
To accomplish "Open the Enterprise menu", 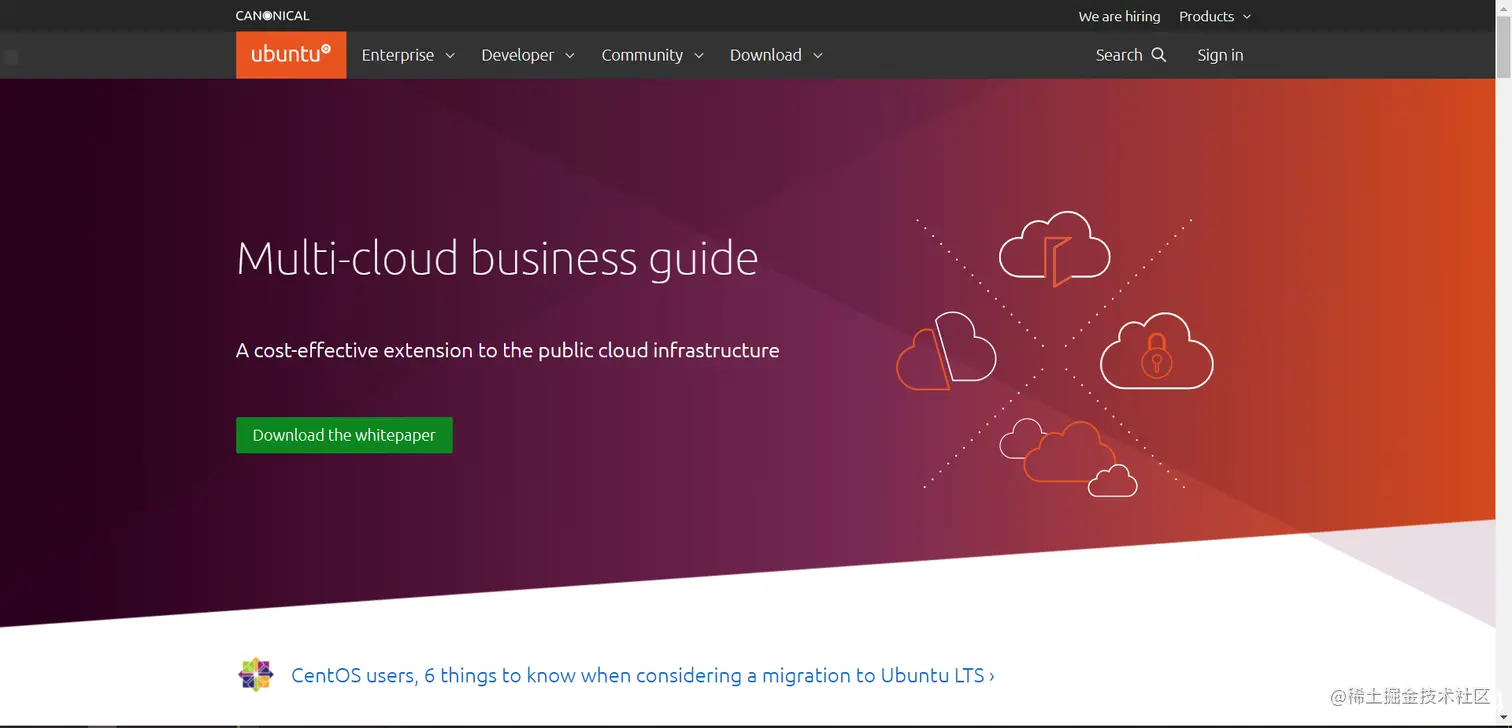I will tap(408, 55).
